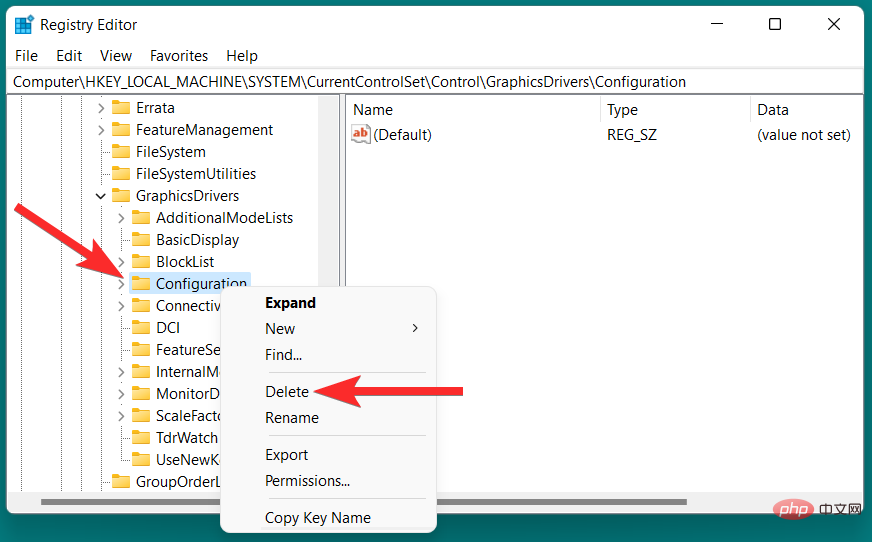The height and width of the screenshot is (542, 872).
Task: Collapse the GraphicsDrivers tree node
Action: 101,196
